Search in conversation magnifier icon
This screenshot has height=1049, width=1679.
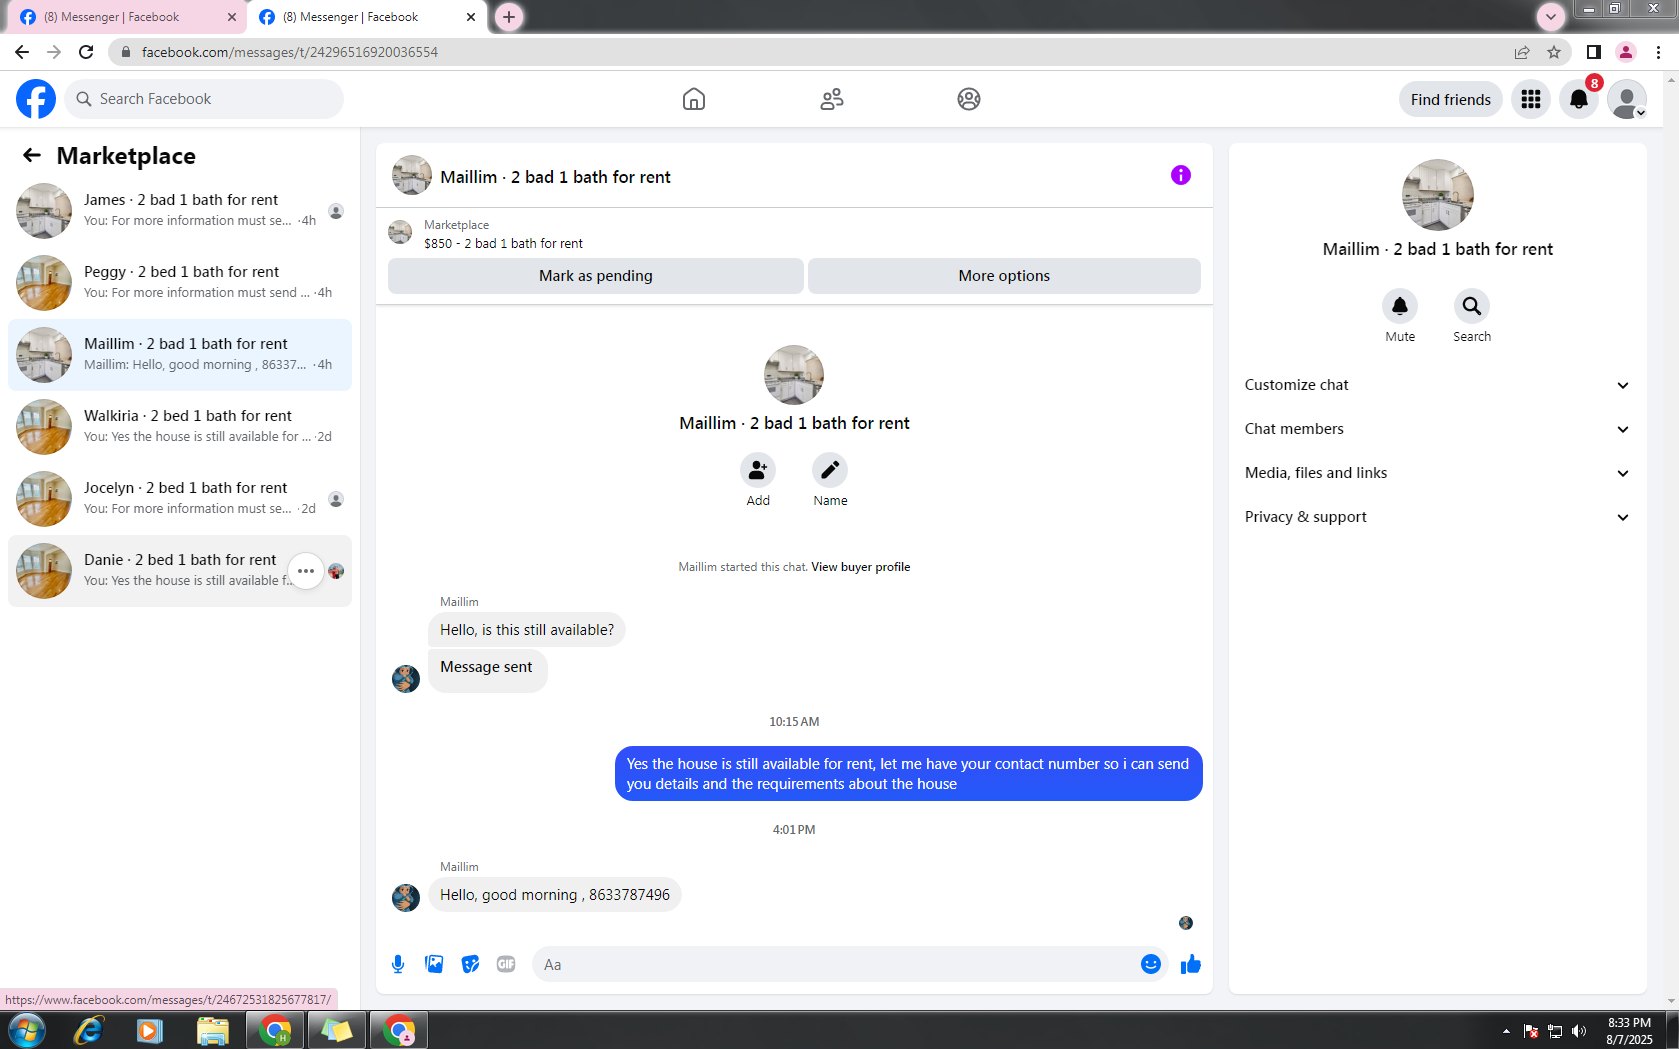[1472, 306]
